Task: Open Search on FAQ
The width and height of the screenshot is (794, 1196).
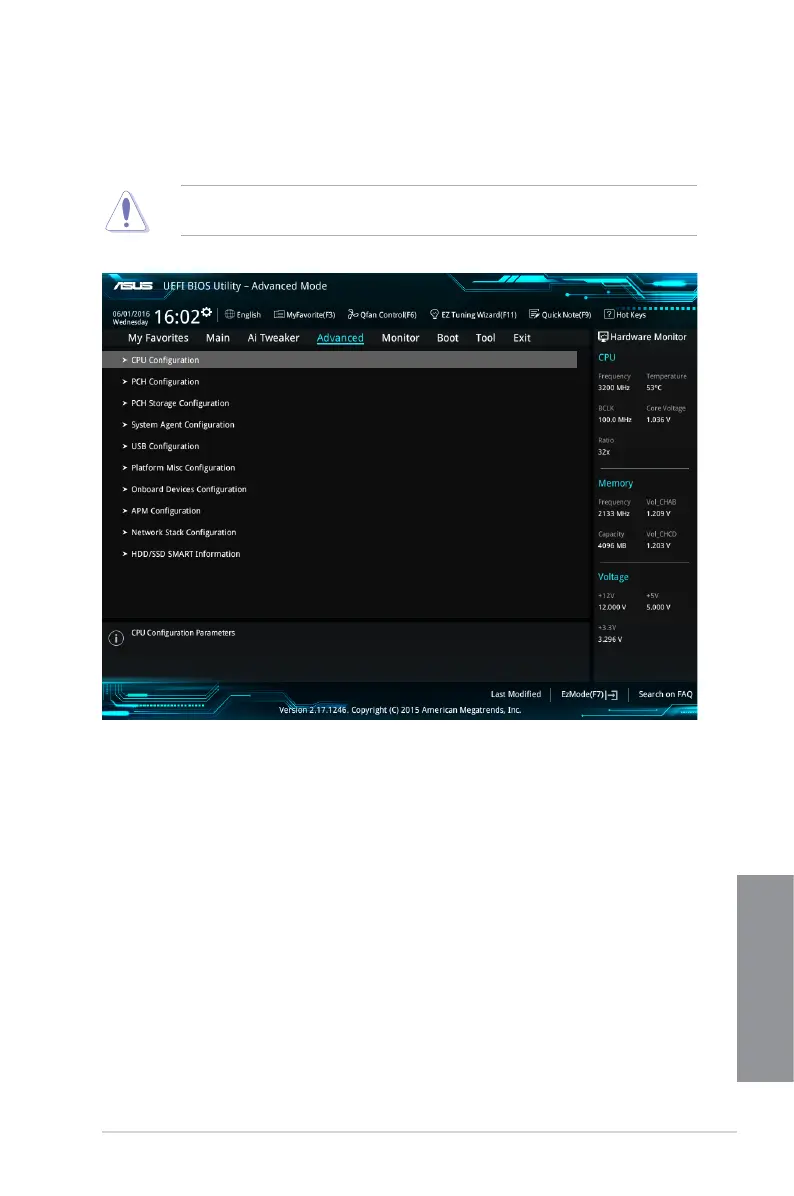Action: pyautogui.click(x=665, y=694)
